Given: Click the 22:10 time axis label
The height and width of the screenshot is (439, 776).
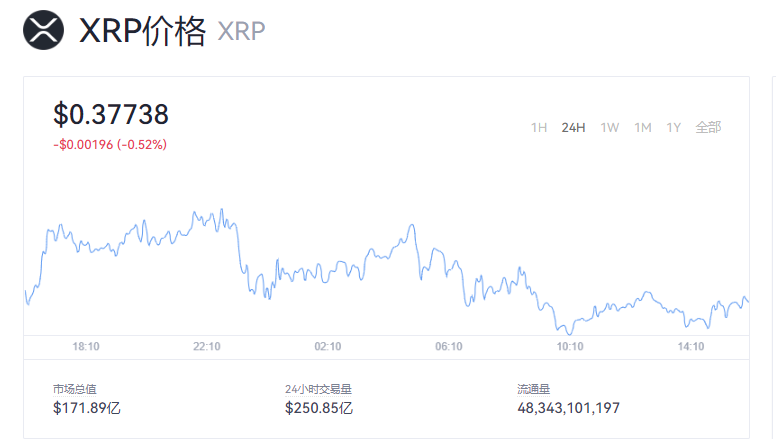Looking at the screenshot, I should click(x=207, y=346).
